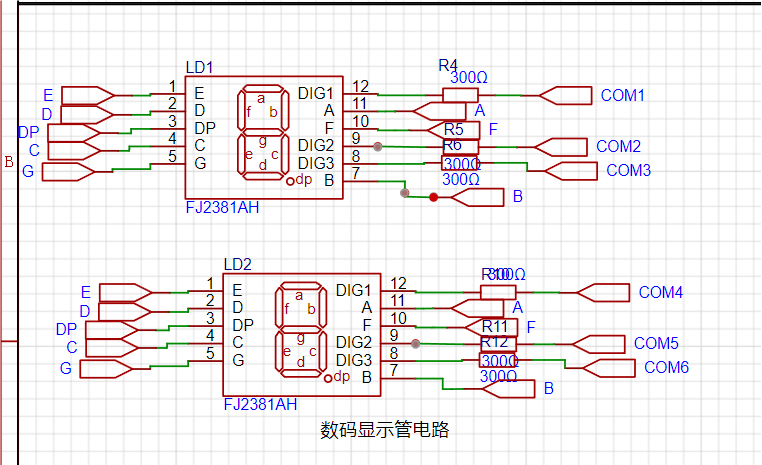
Task: Select the LD1 designator label
Action: pyautogui.click(x=200, y=68)
